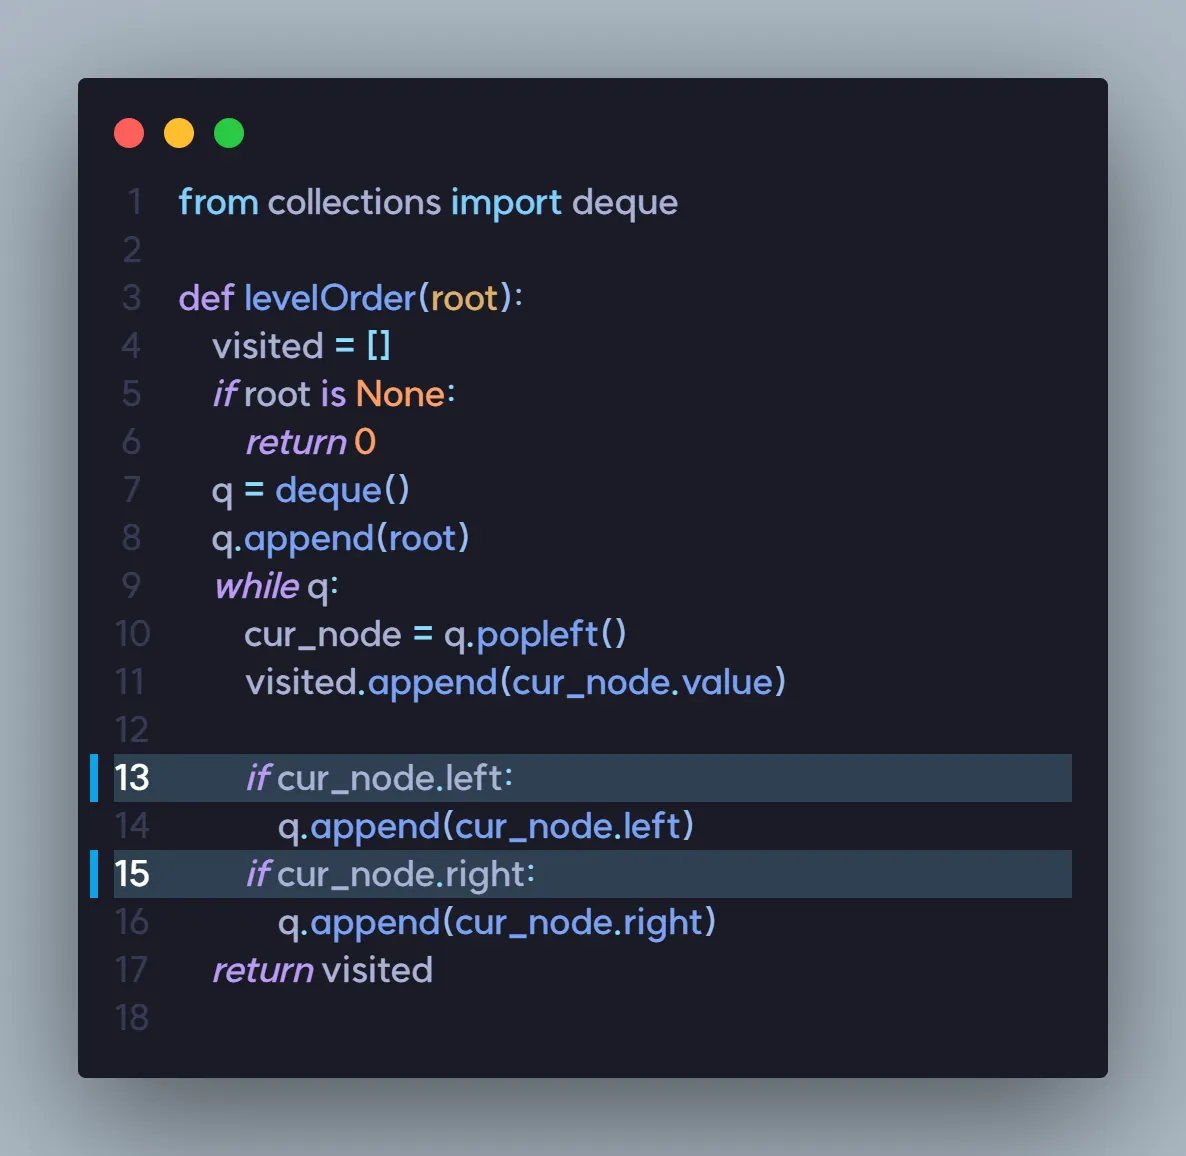Viewport: 1186px width, 1156px height.
Task: Select line number 15 in the gutter
Action: coord(132,874)
